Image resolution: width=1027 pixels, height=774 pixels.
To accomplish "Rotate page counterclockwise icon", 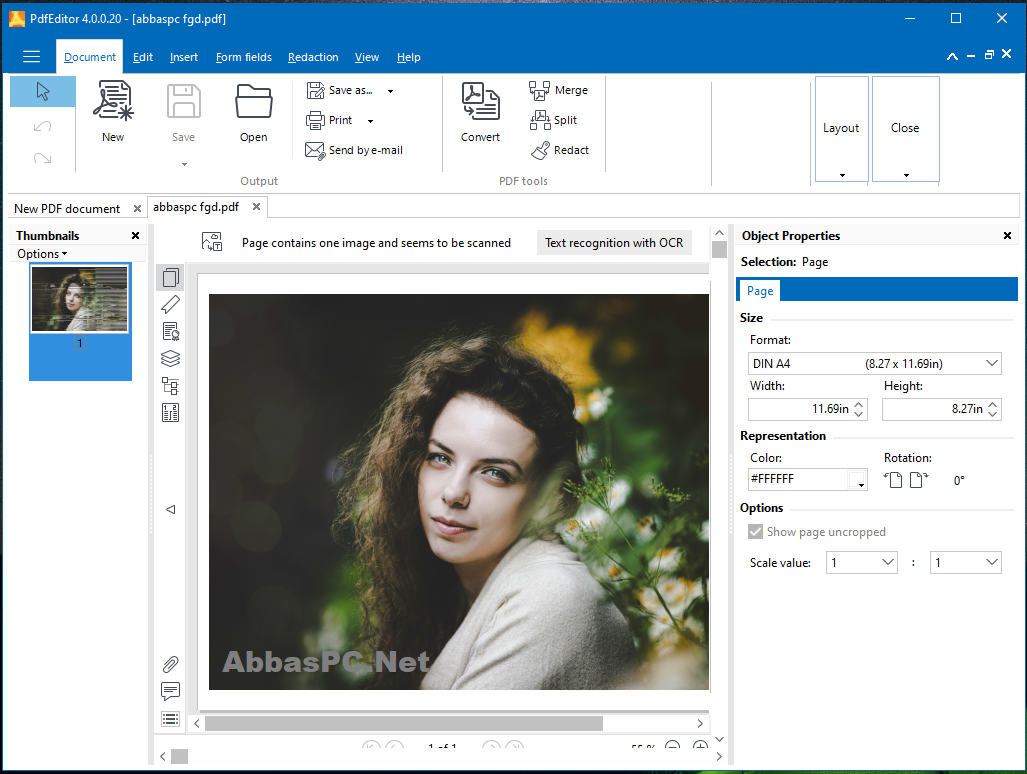I will (x=893, y=480).
